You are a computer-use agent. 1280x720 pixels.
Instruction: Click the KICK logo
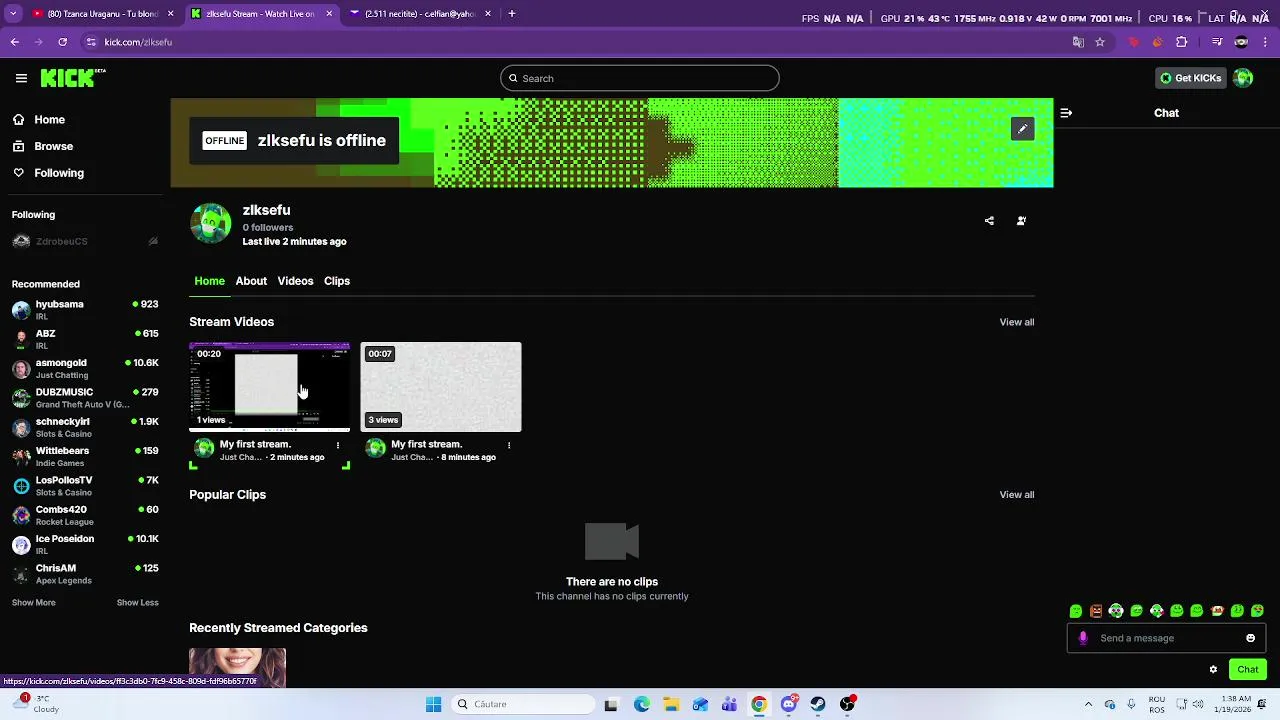coord(72,78)
